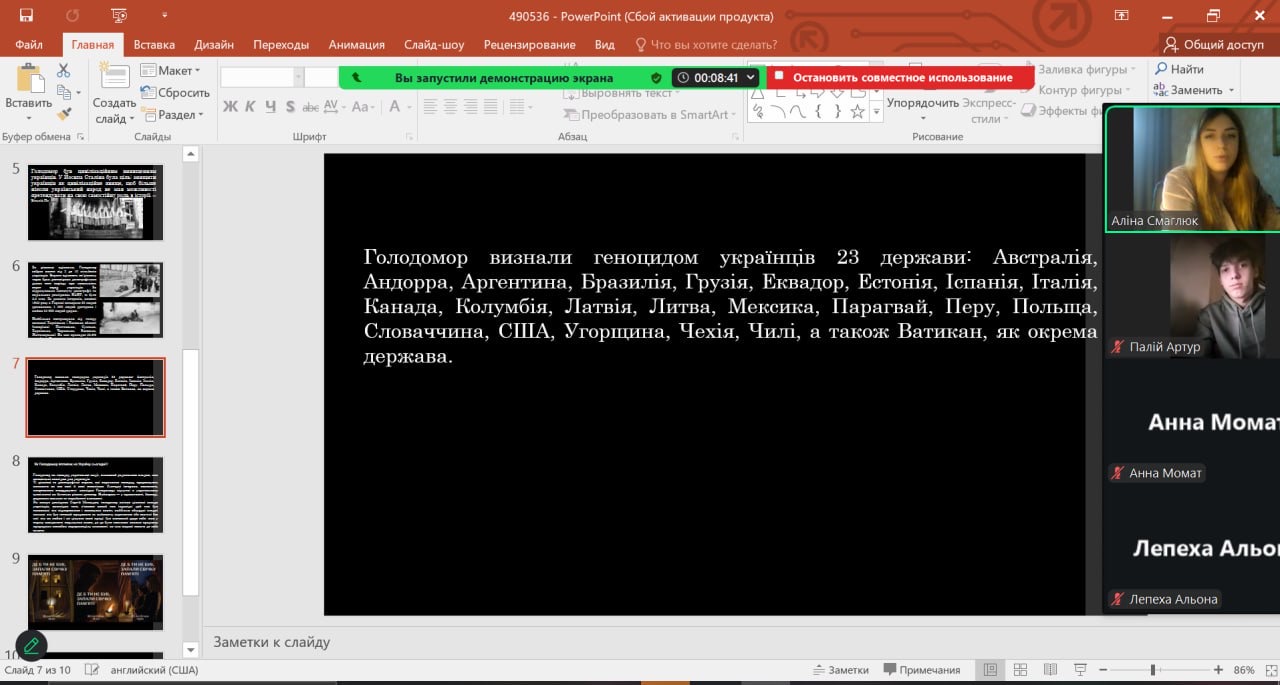
Task: Click the zoom slider handle
Action: pos(1153,670)
